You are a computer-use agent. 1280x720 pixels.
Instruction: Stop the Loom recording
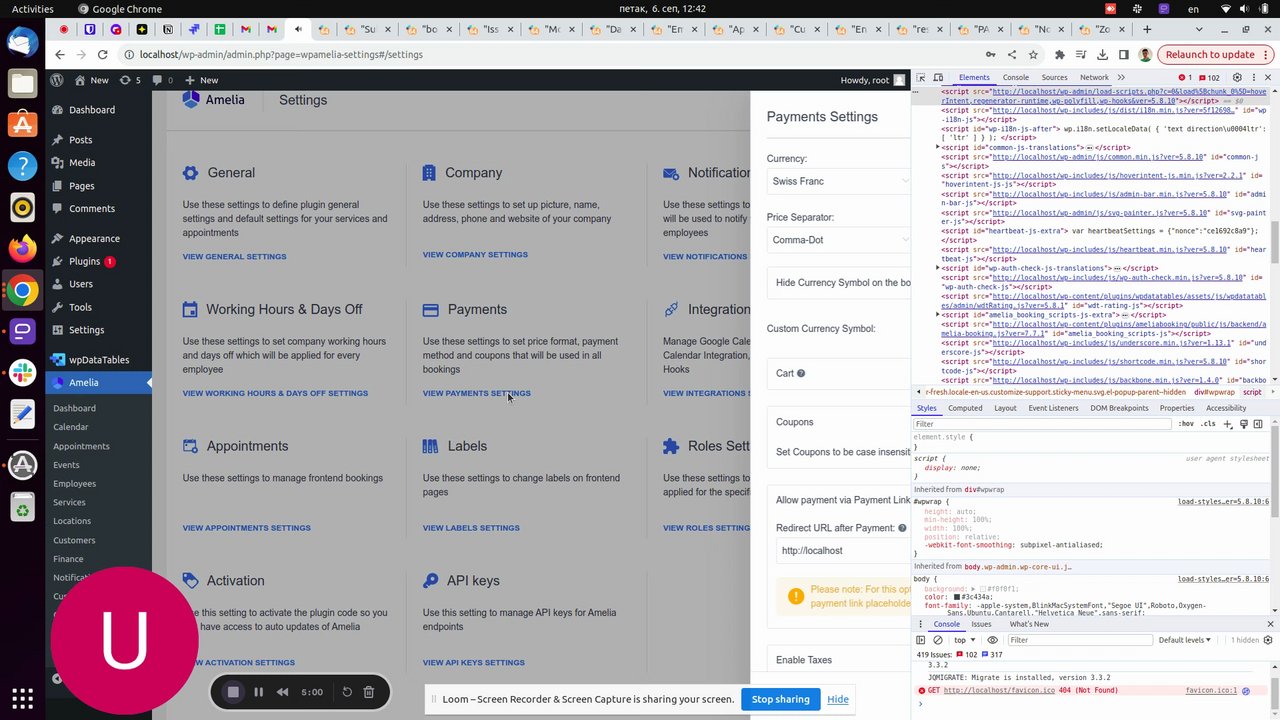[233, 692]
